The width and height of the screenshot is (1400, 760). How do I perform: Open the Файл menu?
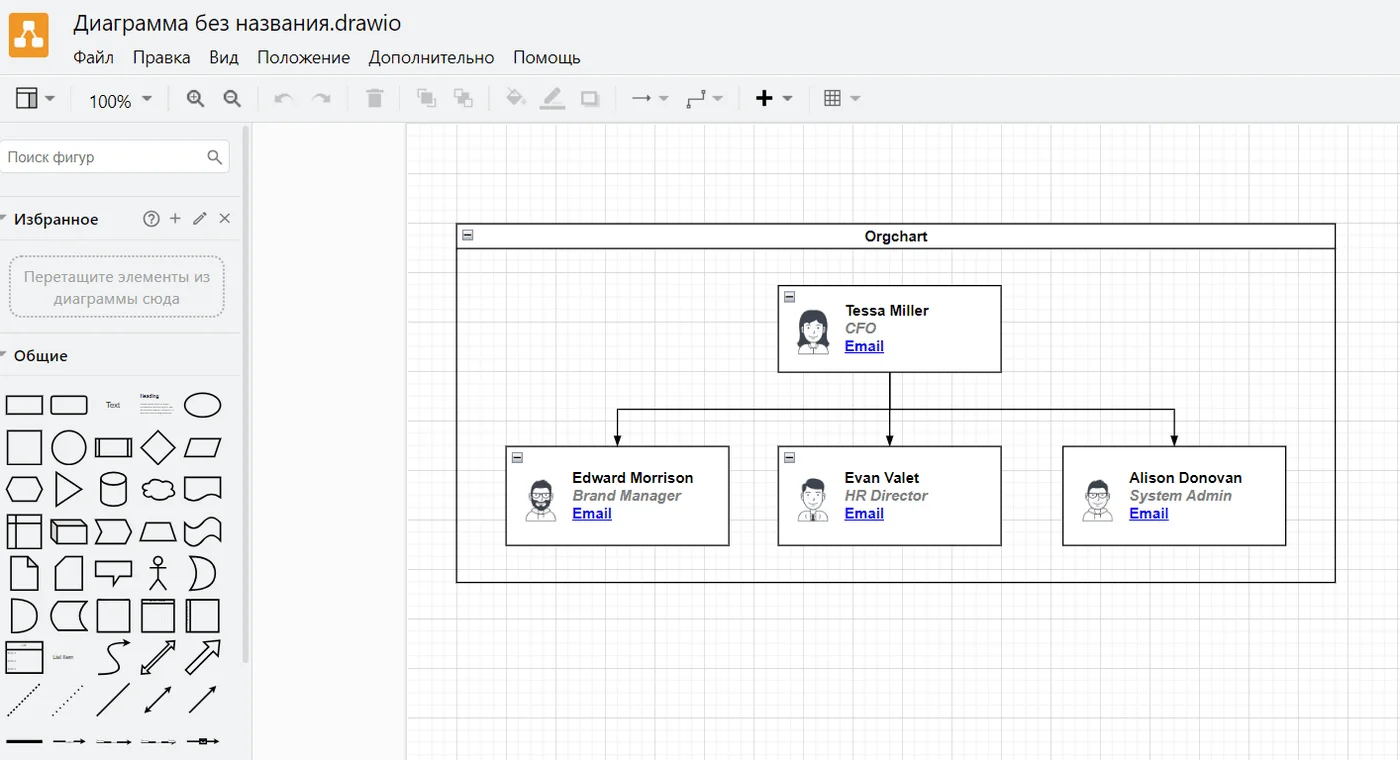[93, 57]
